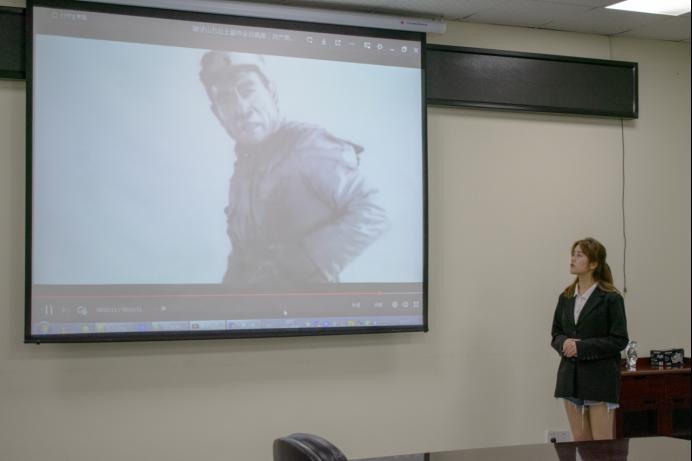
Task: Click the first round icon in bottom-right controls
Action: 394,305
